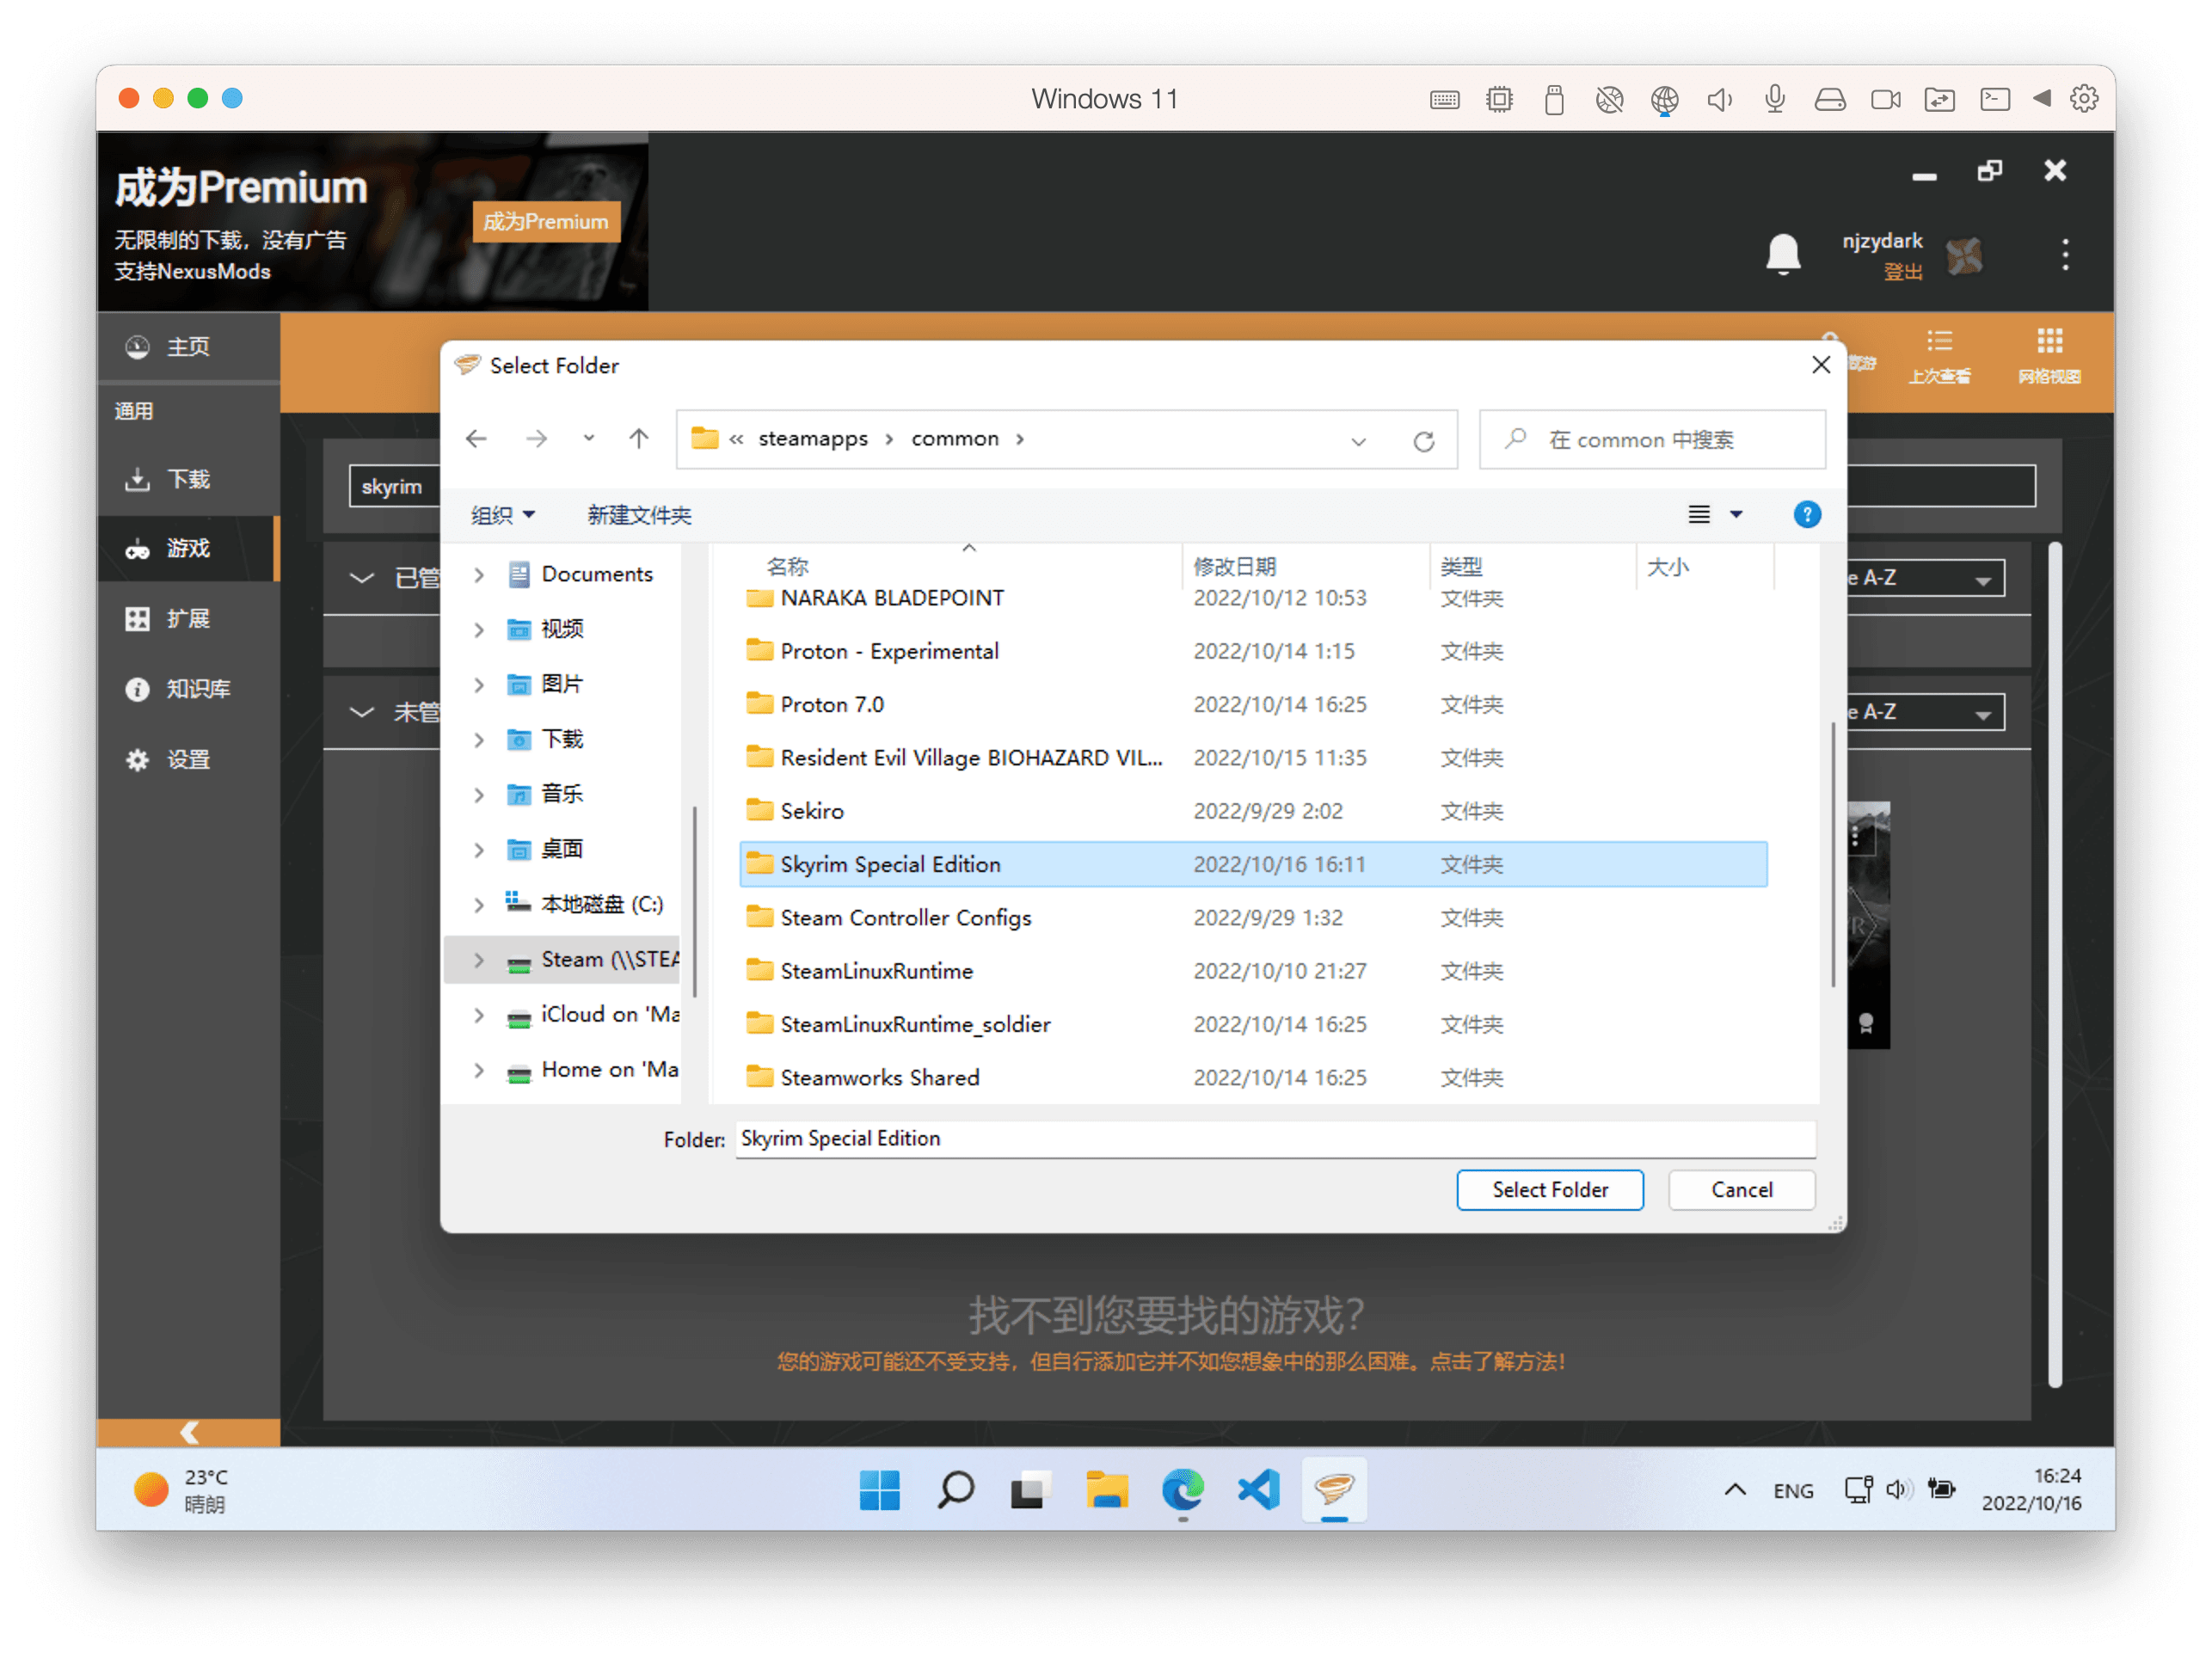
Task: Open Visual Studio Code from taskbar
Action: pos(1259,1490)
